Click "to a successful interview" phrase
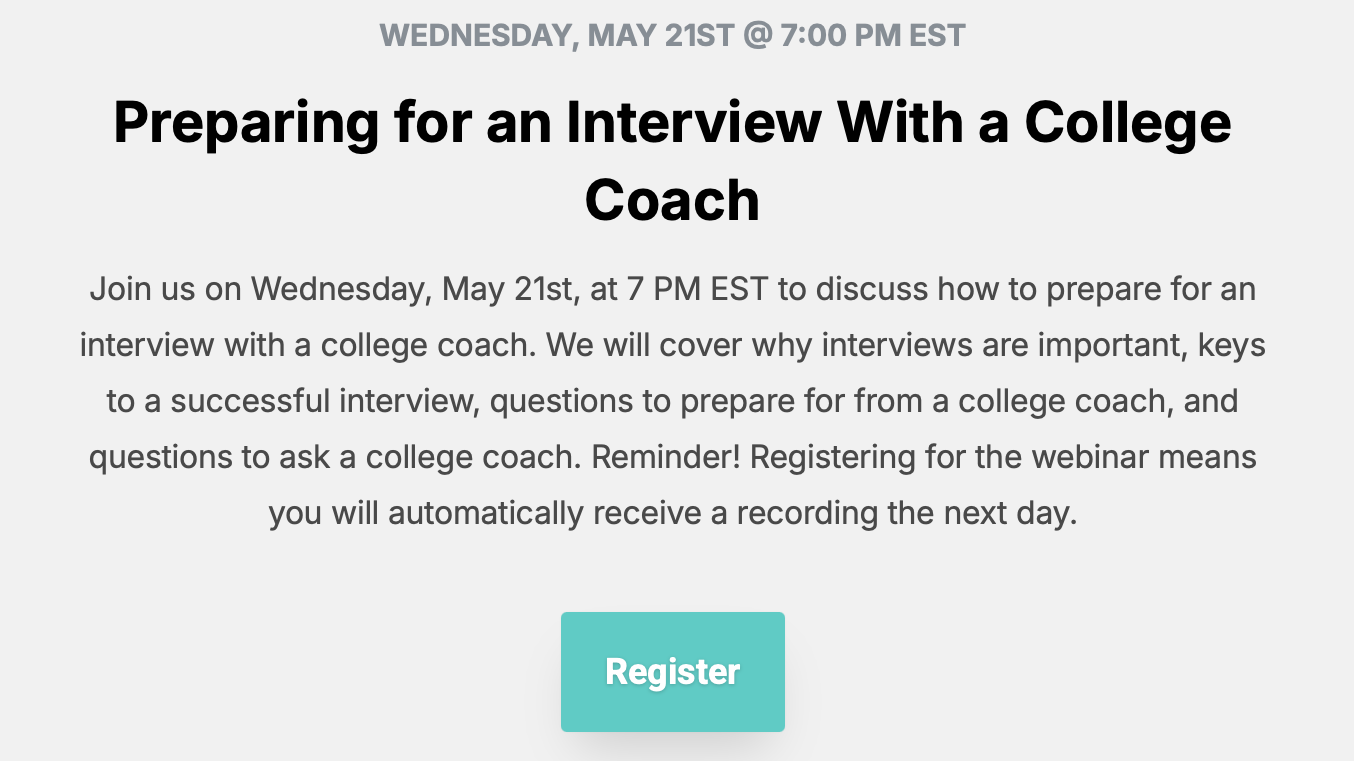Viewport: 1354px width, 761px height. 293,402
